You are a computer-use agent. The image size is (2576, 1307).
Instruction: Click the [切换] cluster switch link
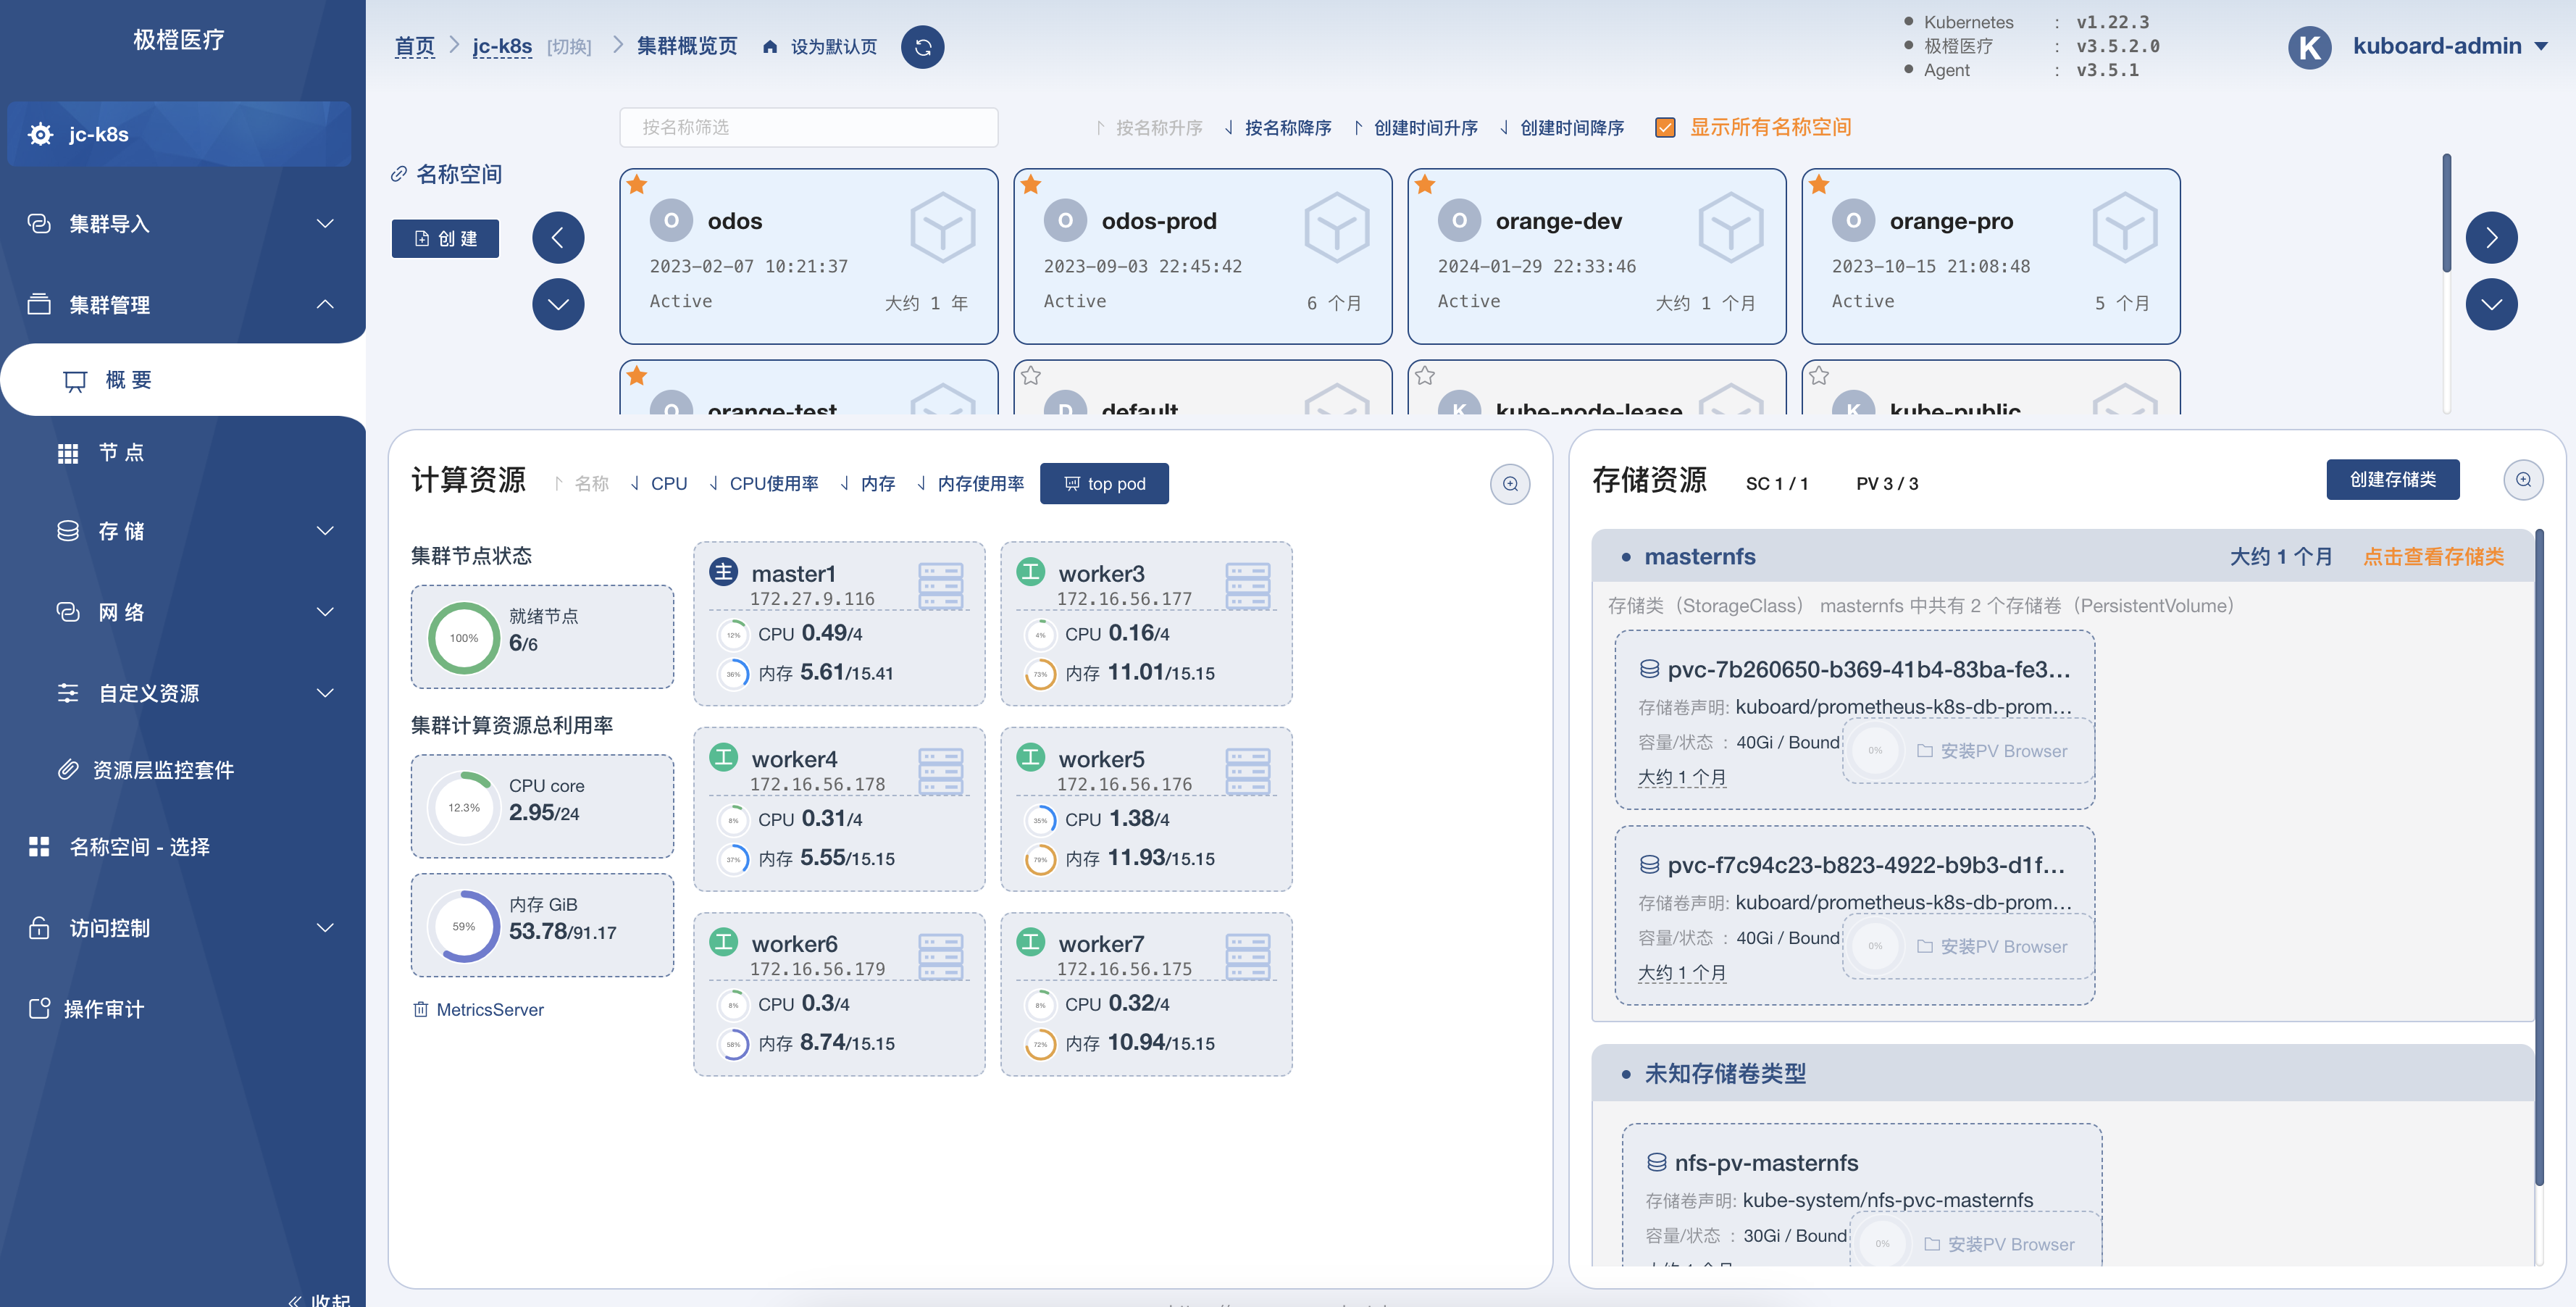(569, 47)
